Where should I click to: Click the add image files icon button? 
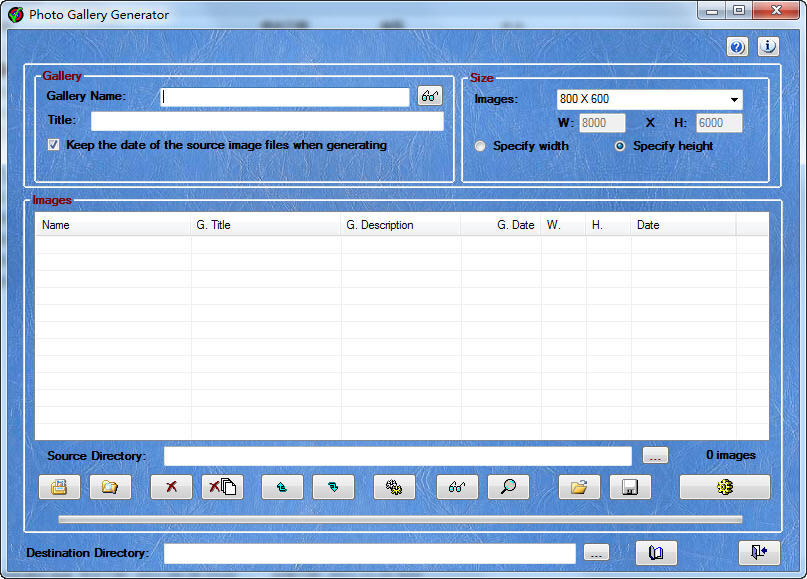(x=59, y=487)
